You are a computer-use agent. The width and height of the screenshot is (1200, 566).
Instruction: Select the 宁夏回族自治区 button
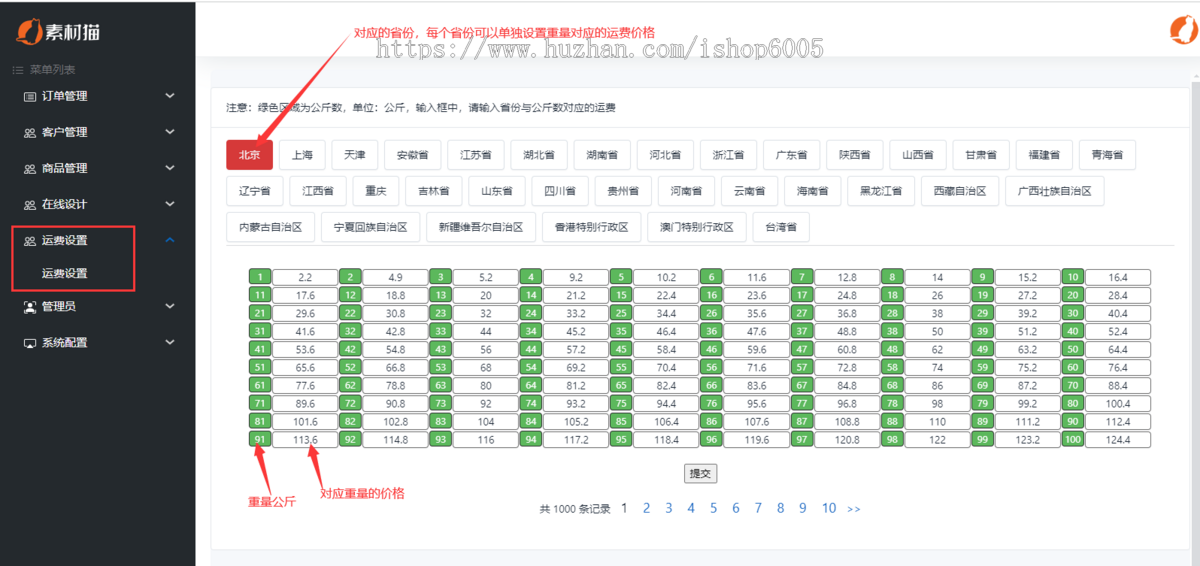(x=370, y=227)
